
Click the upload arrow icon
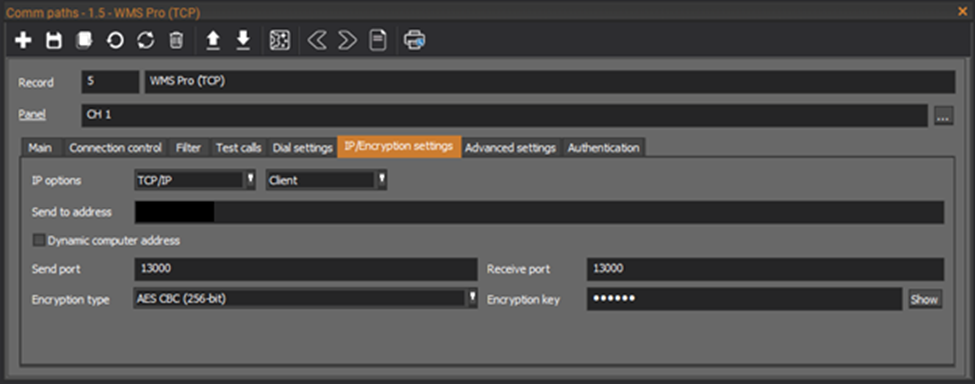tap(213, 41)
